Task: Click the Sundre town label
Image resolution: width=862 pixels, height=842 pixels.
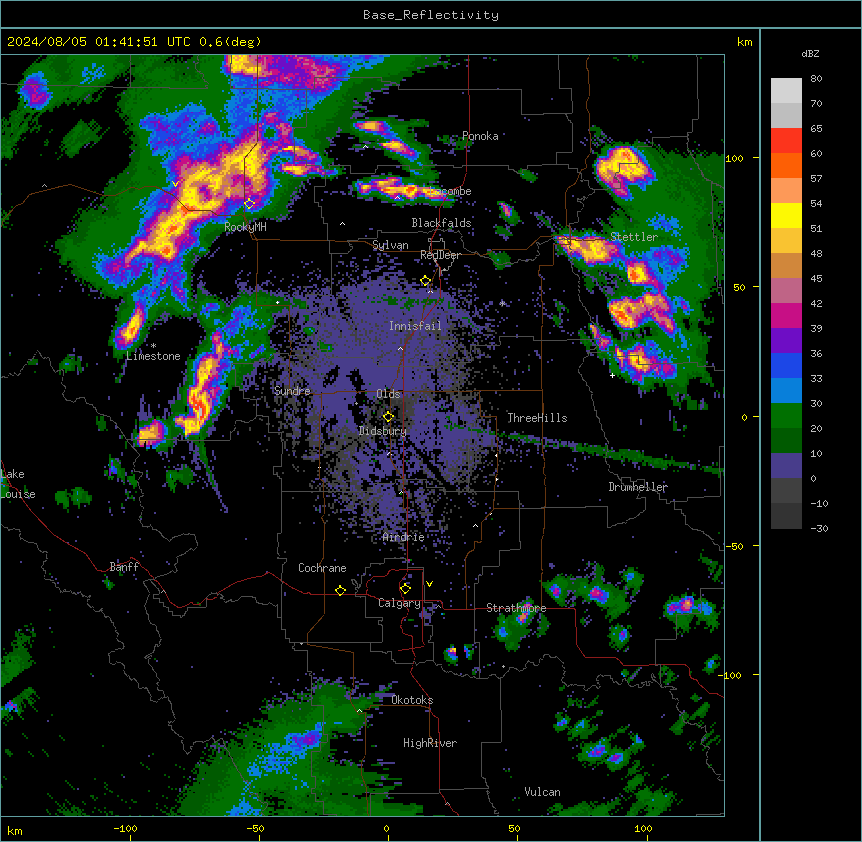Action: click(292, 391)
